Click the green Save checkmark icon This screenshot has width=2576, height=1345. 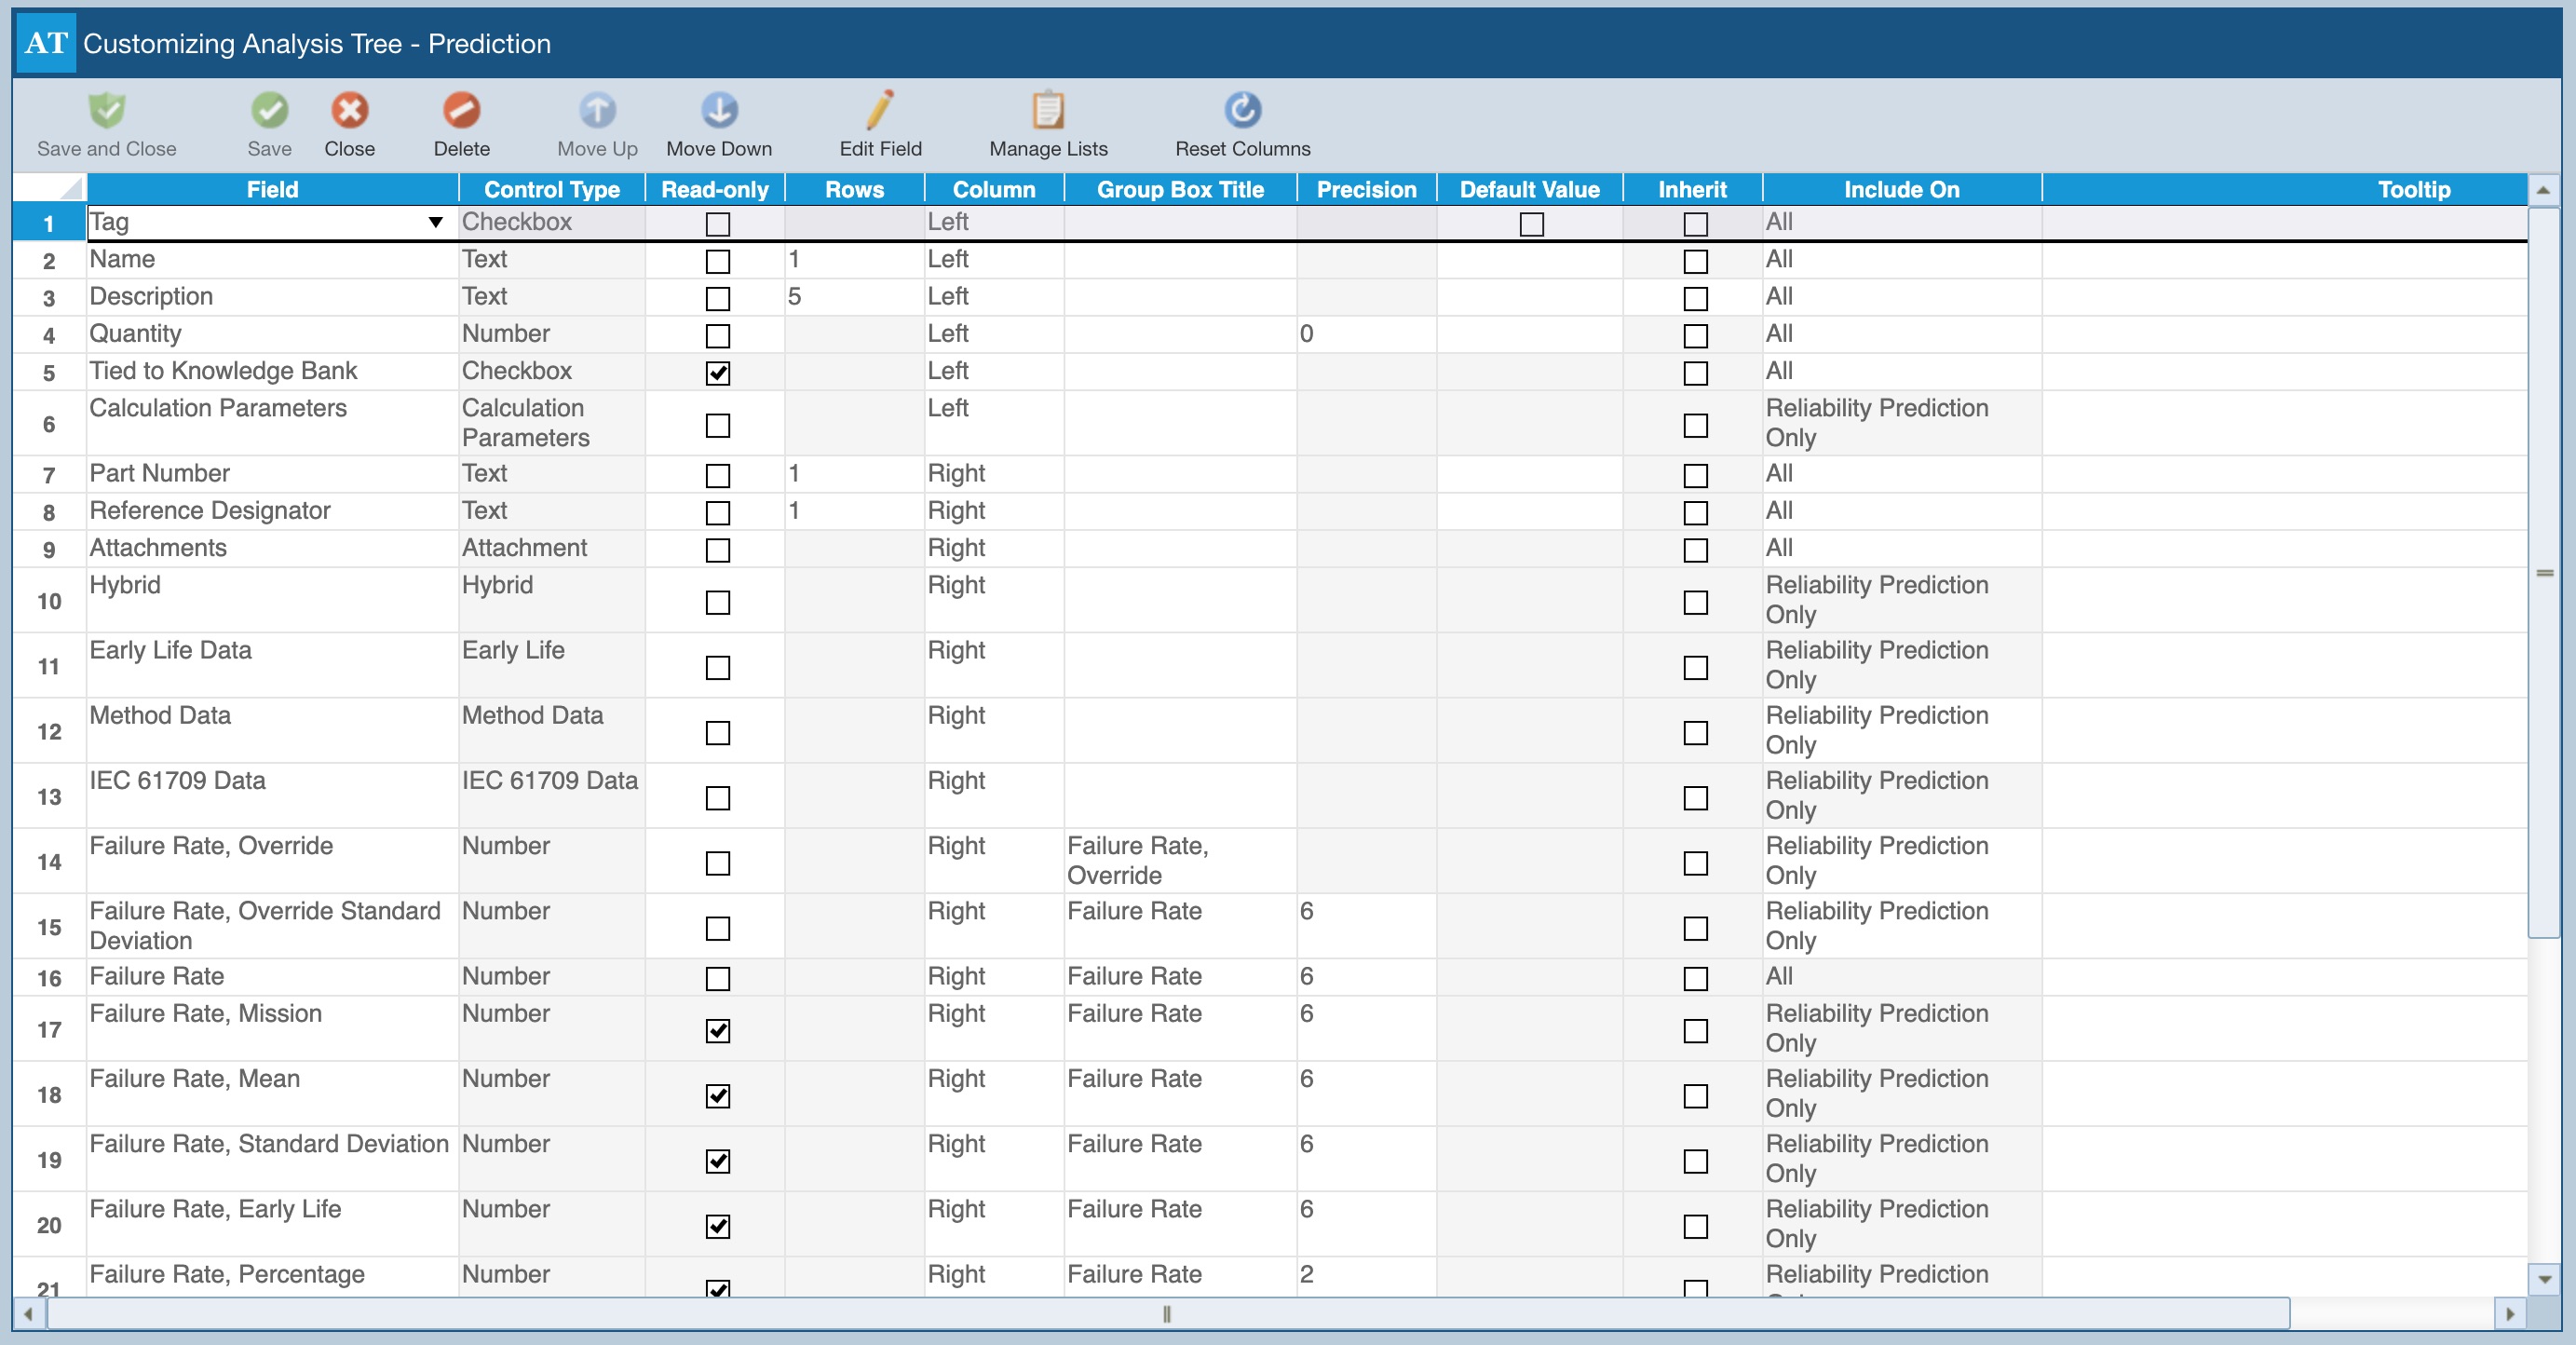pos(269,111)
